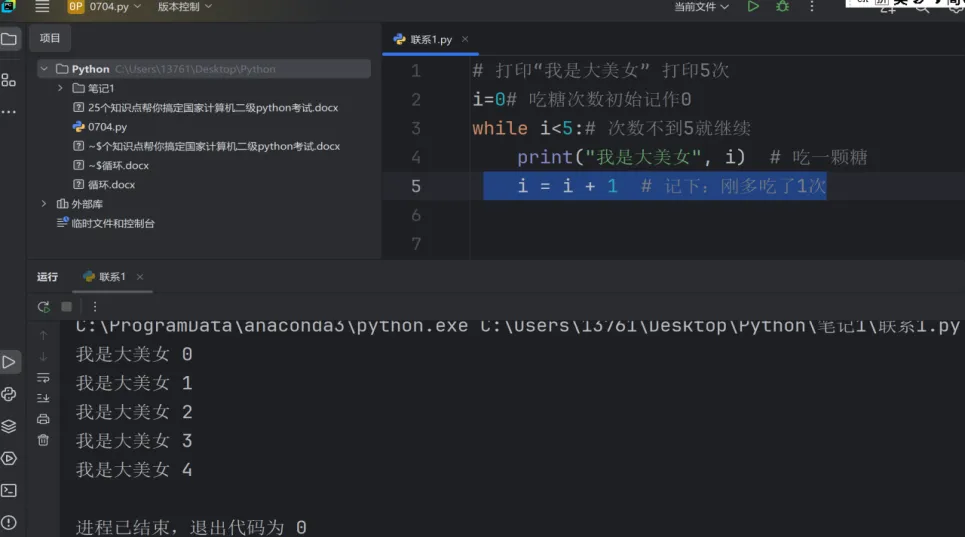The height and width of the screenshot is (537, 966).
Task: Expand the 笔记1 folder
Action: coord(60,88)
